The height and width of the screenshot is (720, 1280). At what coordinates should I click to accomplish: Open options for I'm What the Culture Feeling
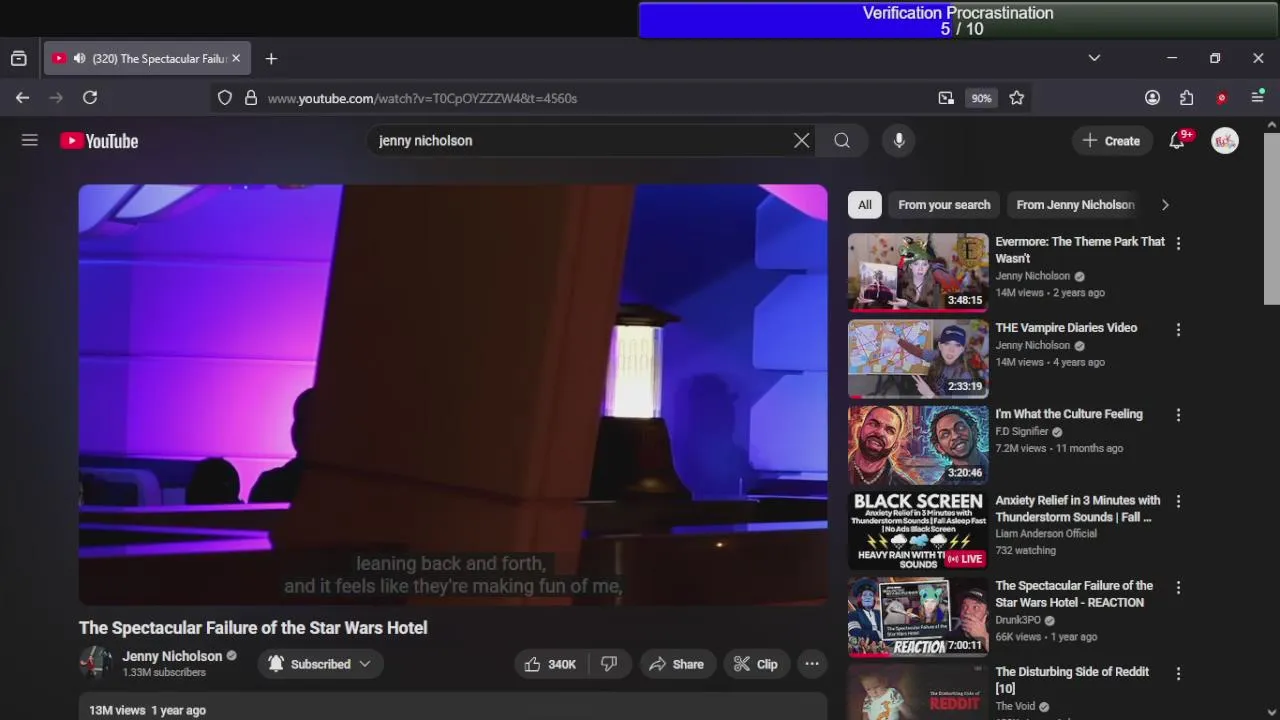tap(1178, 415)
